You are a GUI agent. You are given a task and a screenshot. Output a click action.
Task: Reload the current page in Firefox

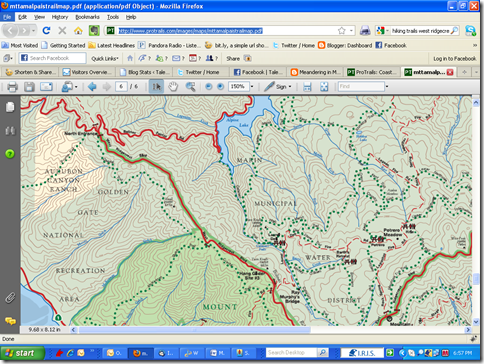[46, 31]
